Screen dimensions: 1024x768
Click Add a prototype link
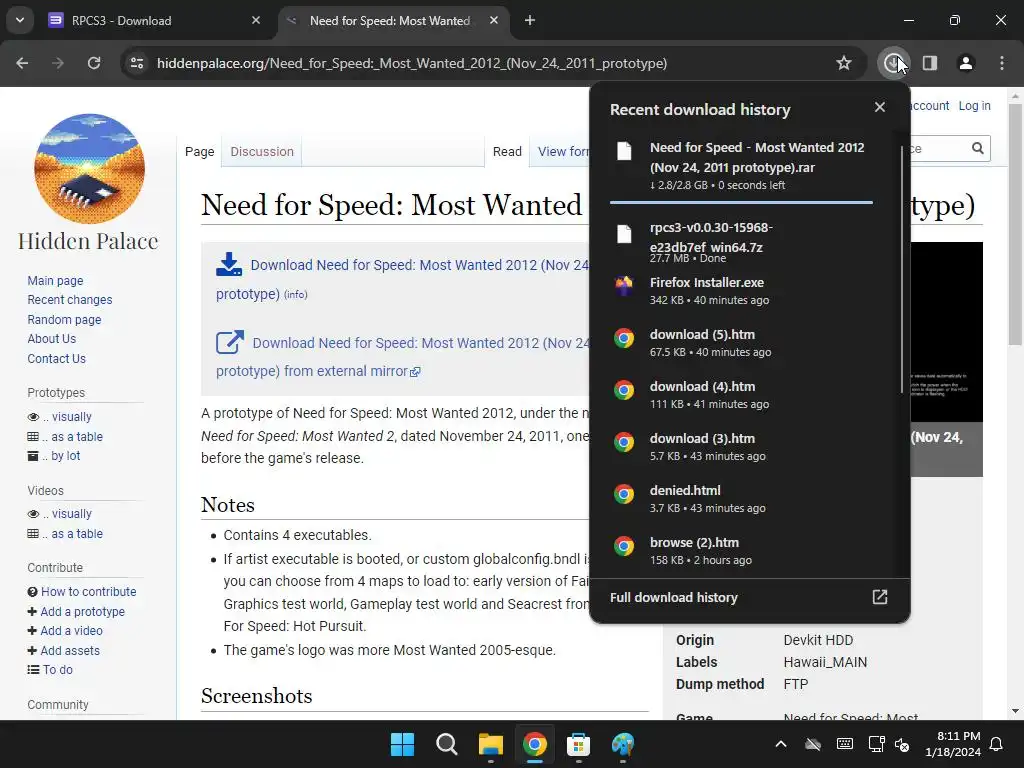pyautogui.click(x=82, y=611)
